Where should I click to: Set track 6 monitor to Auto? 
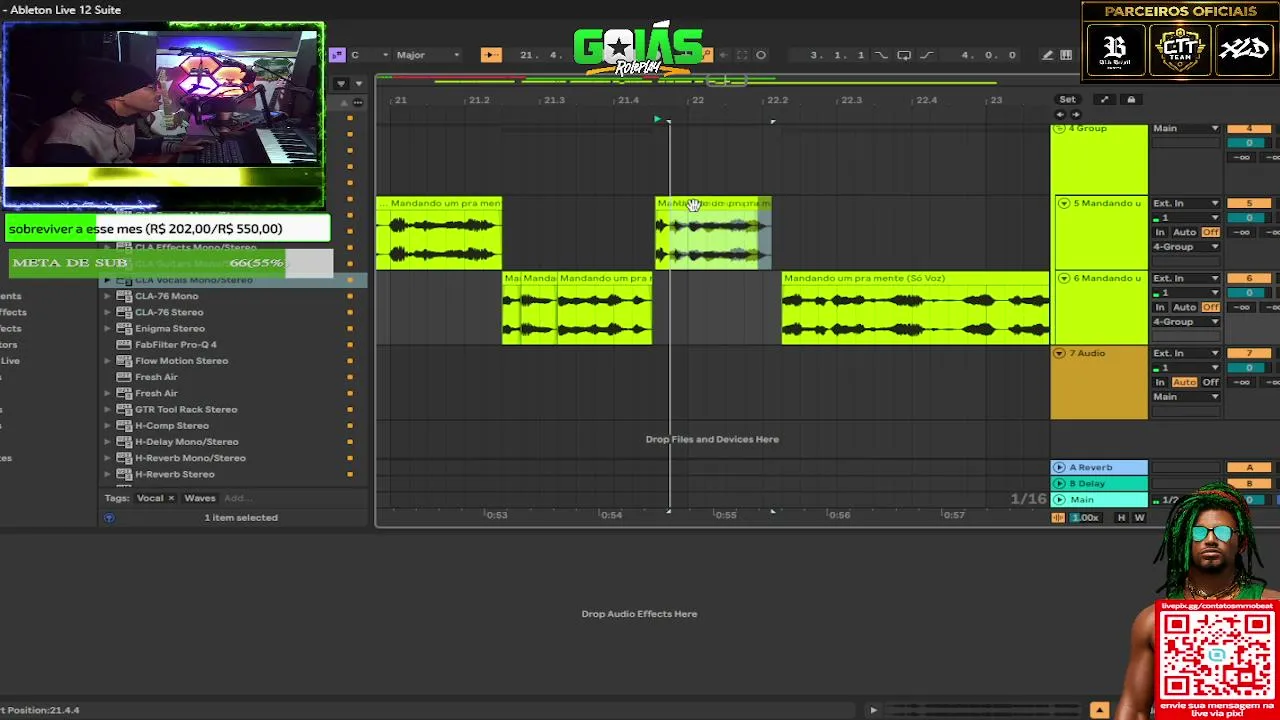tap(1184, 308)
